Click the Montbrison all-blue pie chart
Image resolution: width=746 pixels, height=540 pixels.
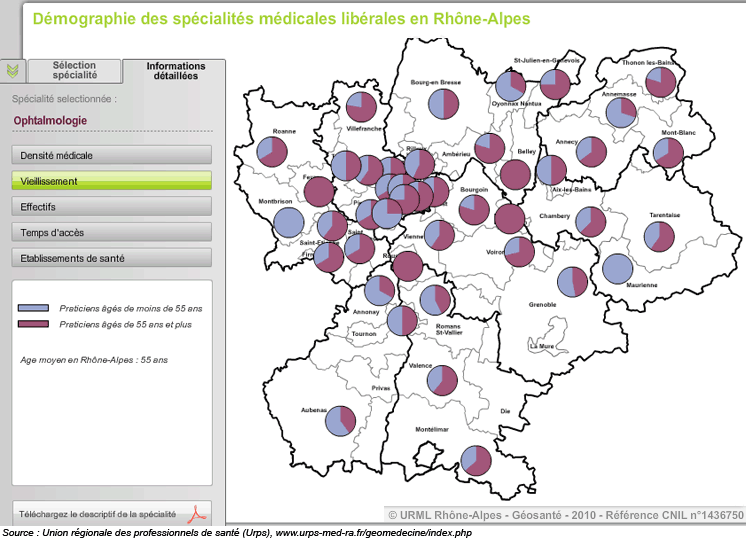[289, 222]
